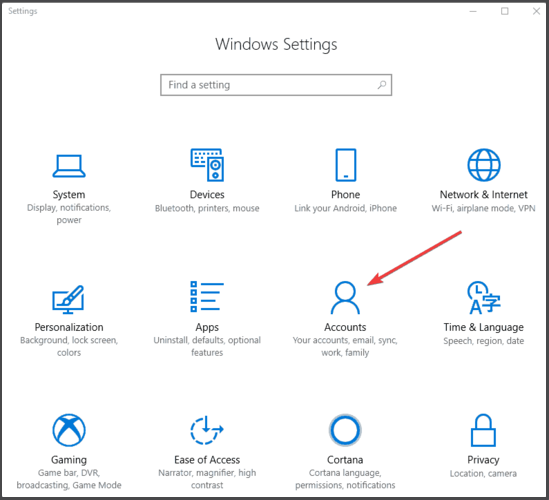Image resolution: width=549 pixels, height=500 pixels.
Task: Click 'Display, notifications, power' description
Action: coord(69,214)
